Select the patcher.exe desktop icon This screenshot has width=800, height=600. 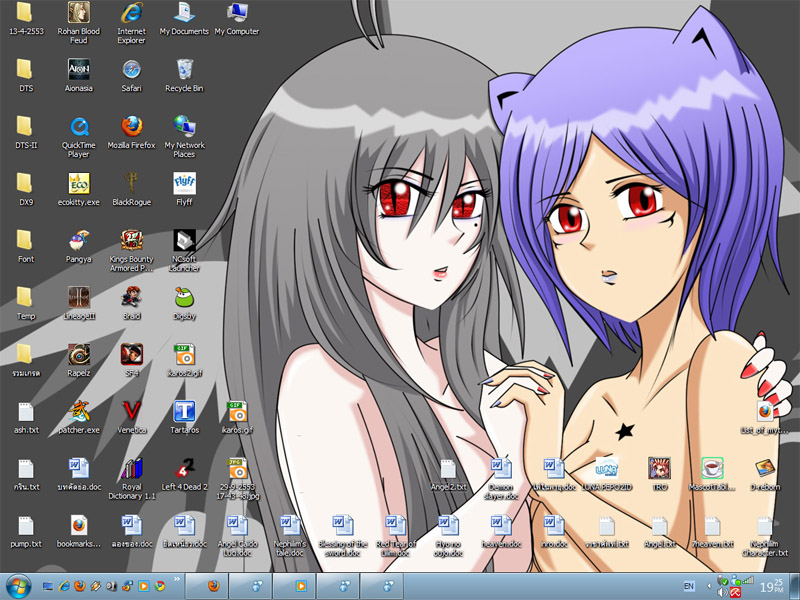coord(79,417)
